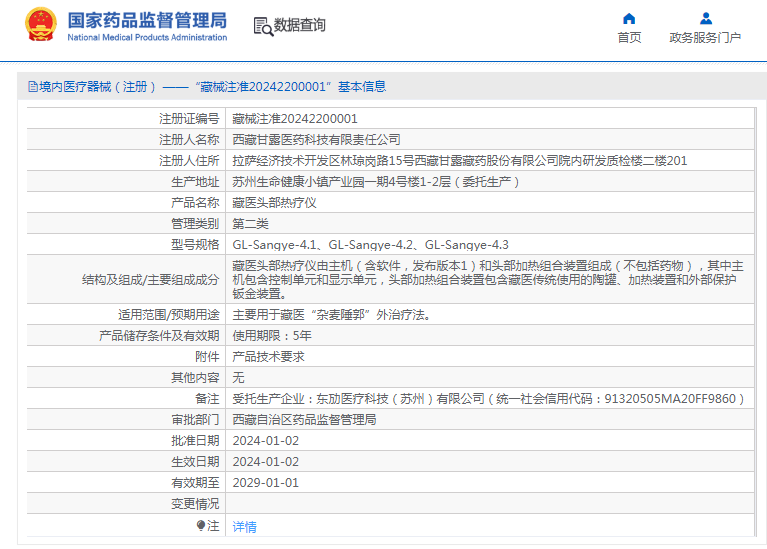Screen dimensions: 767x549
Task: Click the national emblem logo
Action: [x=40, y=24]
